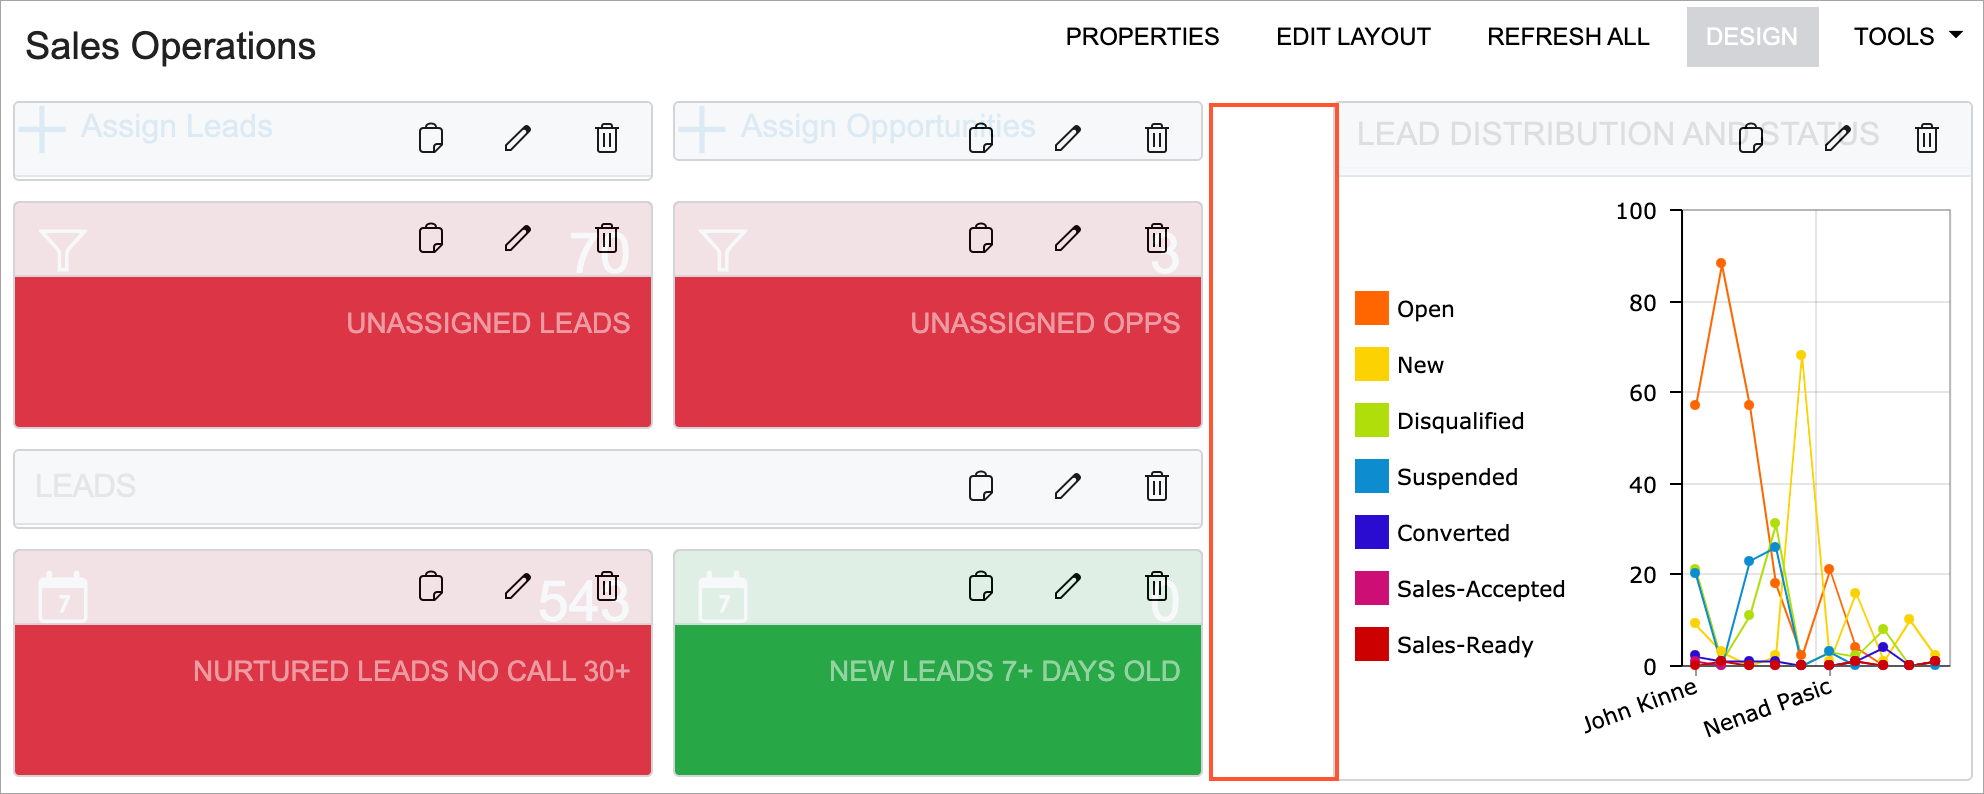Toggle Design mode off
1984x794 pixels.
1752,37
